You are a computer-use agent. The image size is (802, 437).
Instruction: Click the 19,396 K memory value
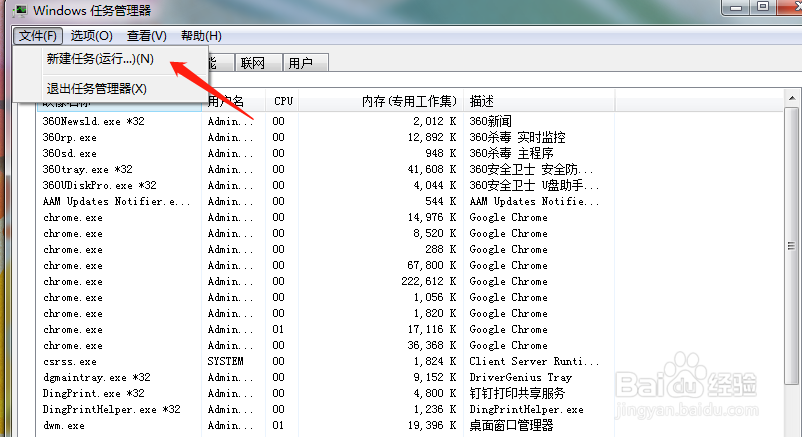[x=432, y=425]
